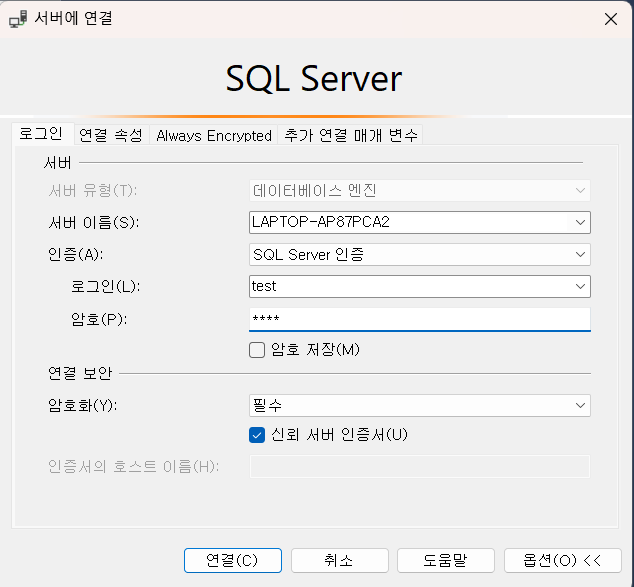Click the server name text LAPTOP-AP87PCA2
Screen dimensions: 634x587
click(x=321, y=222)
